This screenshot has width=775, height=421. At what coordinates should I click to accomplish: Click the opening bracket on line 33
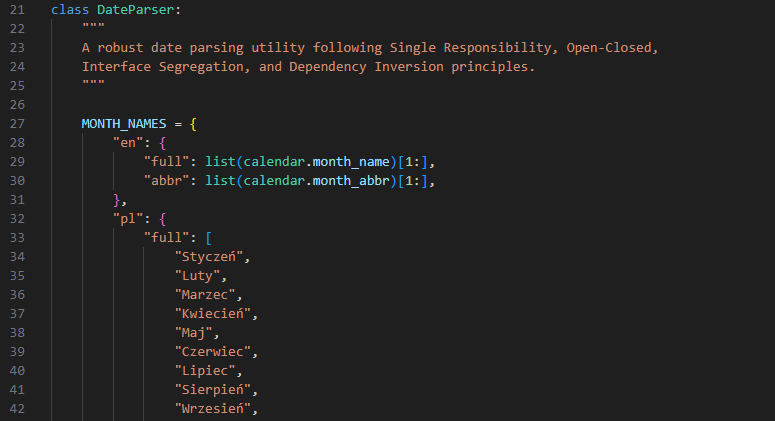click(x=209, y=238)
